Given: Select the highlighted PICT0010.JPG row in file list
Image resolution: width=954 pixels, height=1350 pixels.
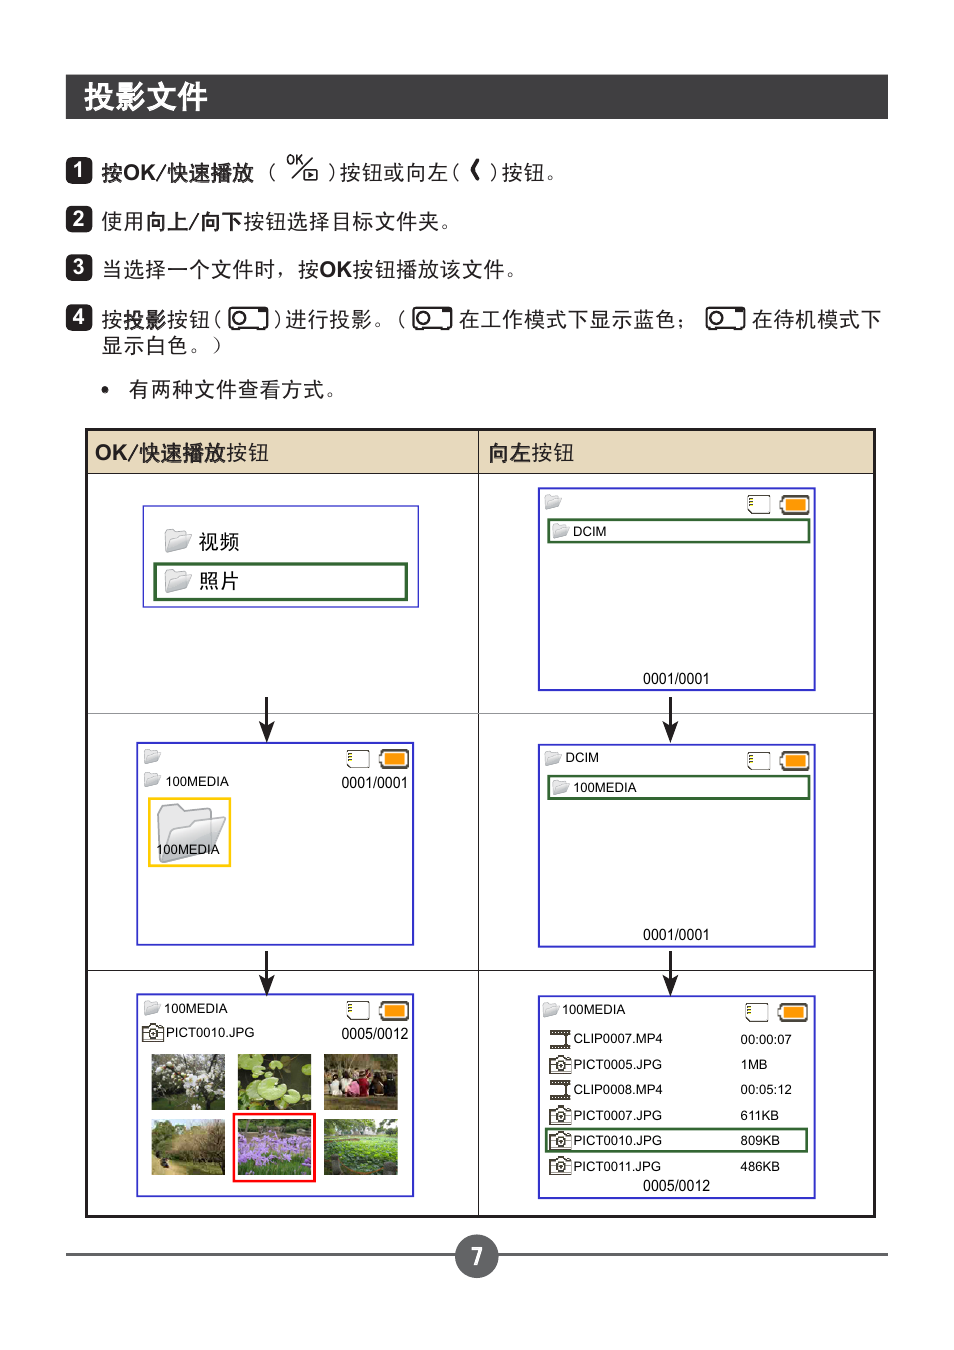Looking at the screenshot, I should click(x=675, y=1140).
